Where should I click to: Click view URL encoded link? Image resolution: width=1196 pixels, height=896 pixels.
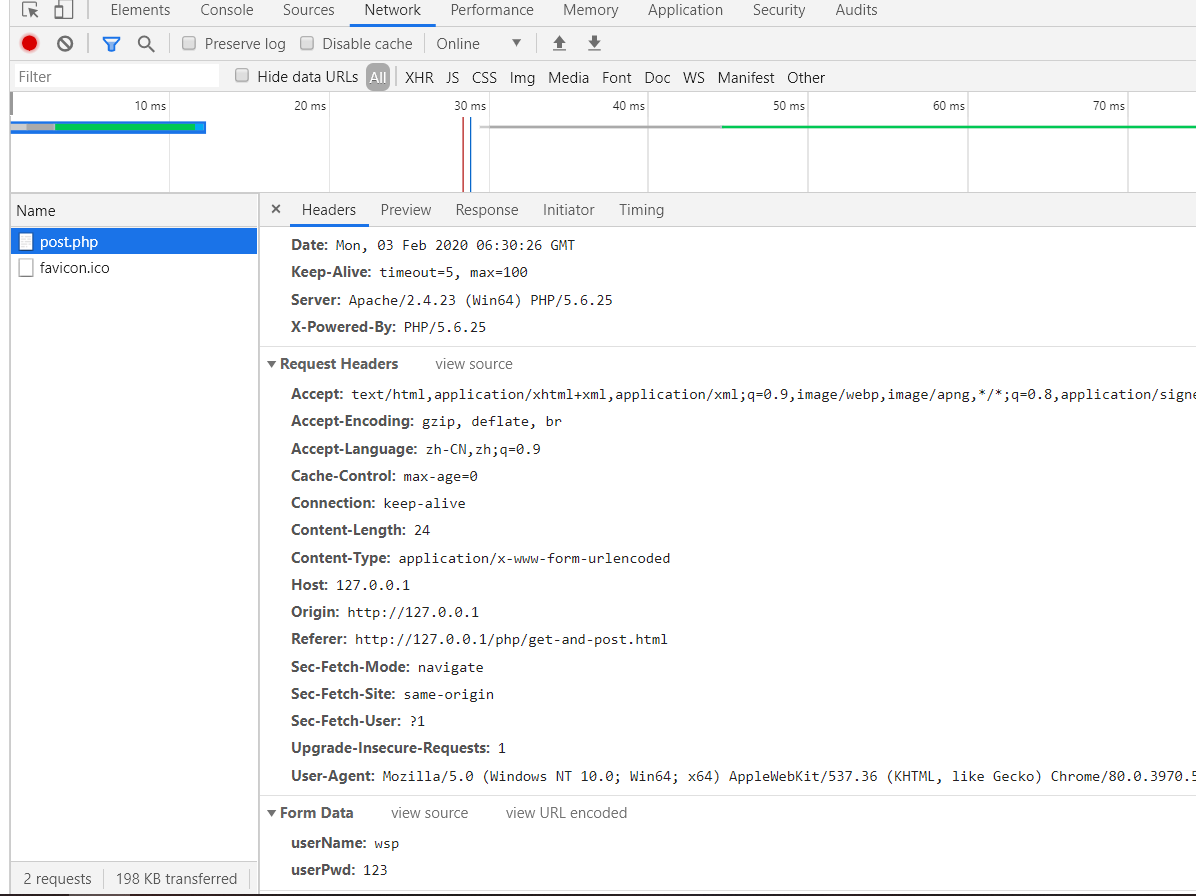click(566, 814)
